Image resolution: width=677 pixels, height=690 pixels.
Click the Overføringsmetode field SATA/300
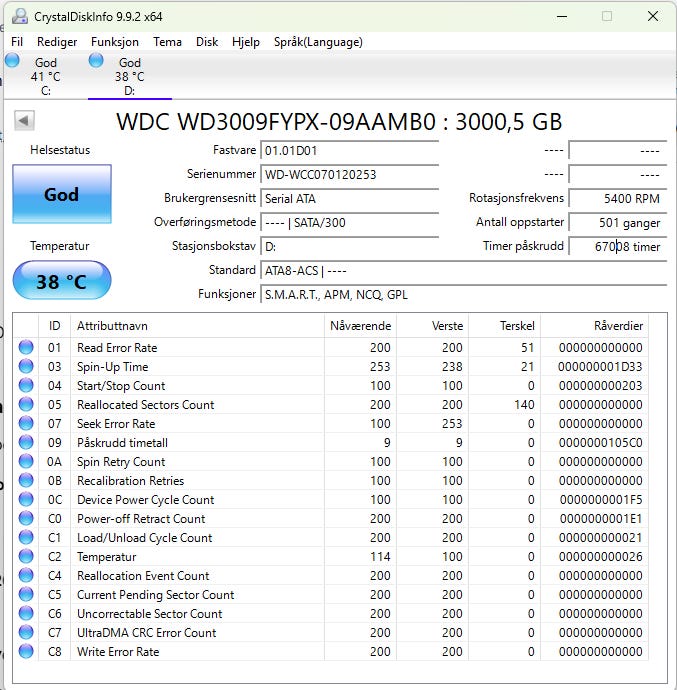pos(350,222)
